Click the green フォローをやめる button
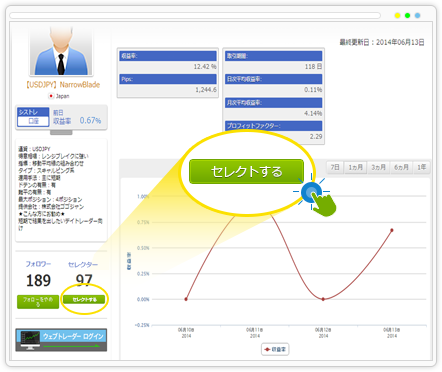This screenshot has width=442, height=372. coord(38,302)
